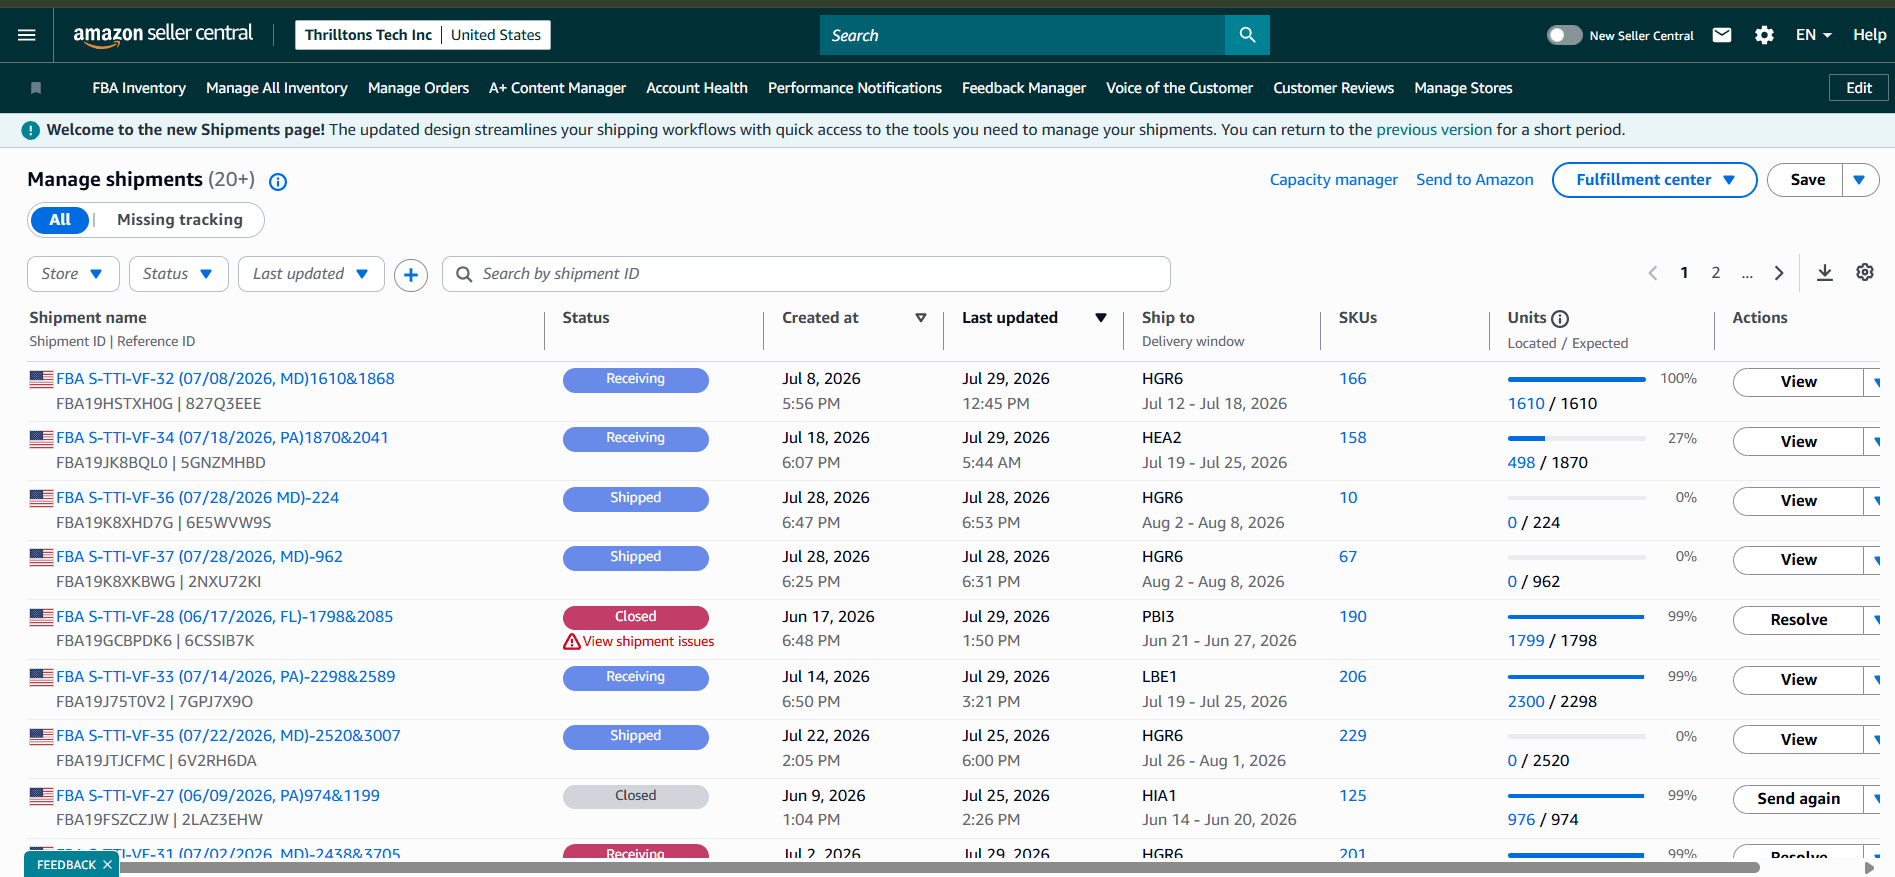Select the Missing tracking filter
Image resolution: width=1895 pixels, height=877 pixels.
pos(180,220)
